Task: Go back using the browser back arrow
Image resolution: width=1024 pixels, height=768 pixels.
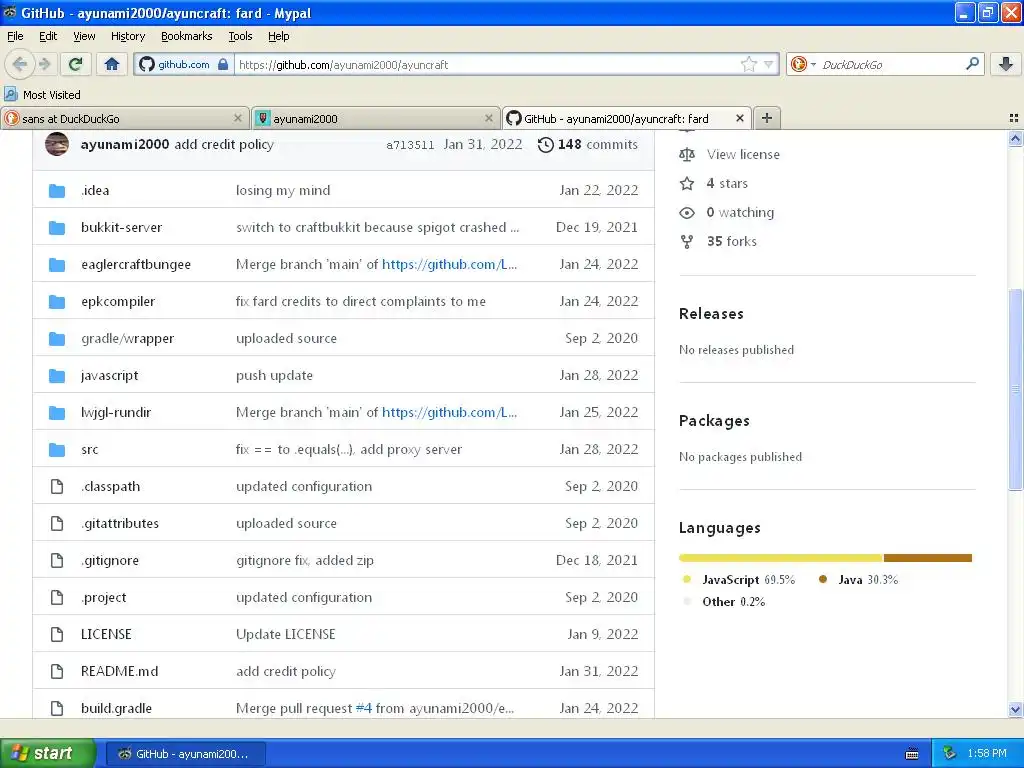Action: (20, 64)
